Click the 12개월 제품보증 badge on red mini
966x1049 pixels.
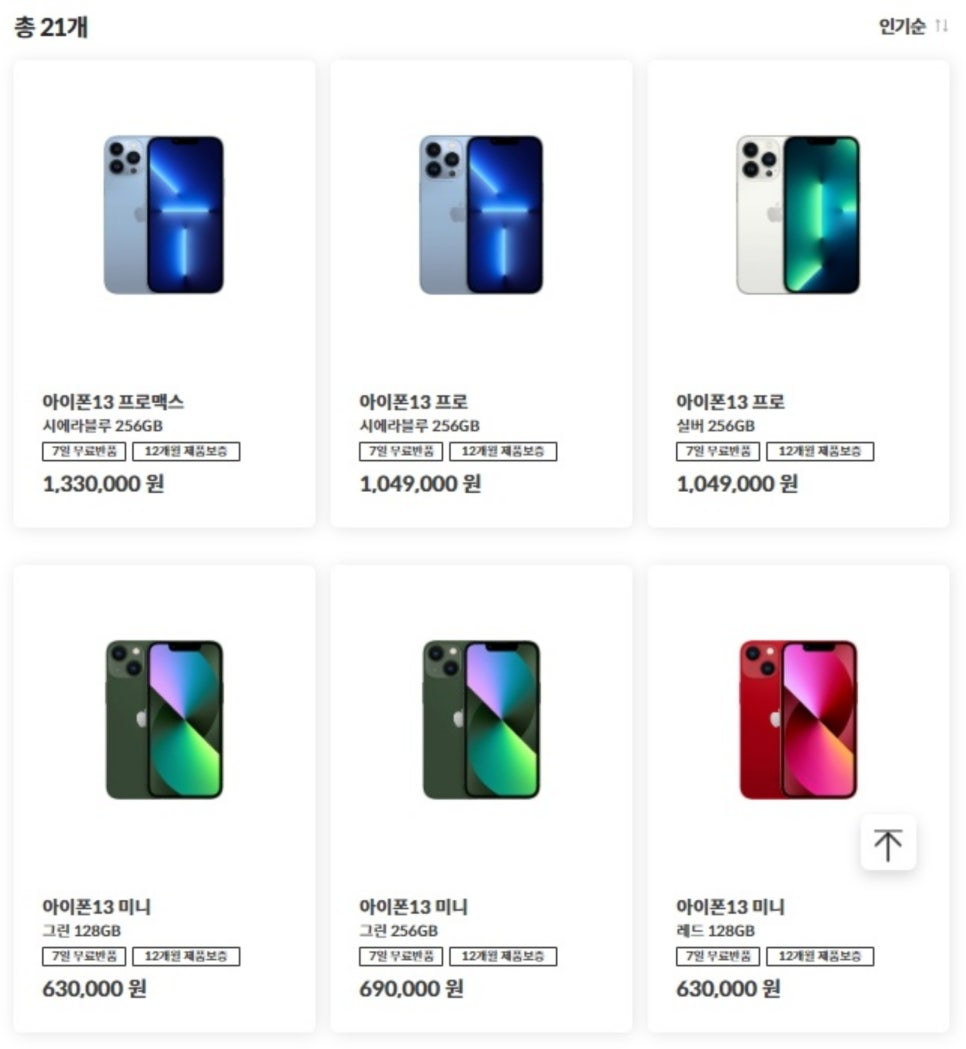(820, 957)
